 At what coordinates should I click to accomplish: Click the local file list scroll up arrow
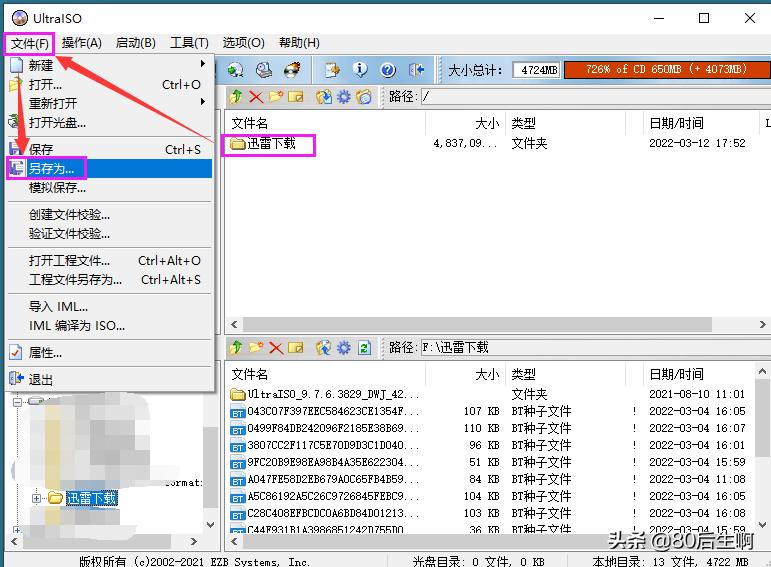[x=762, y=372]
